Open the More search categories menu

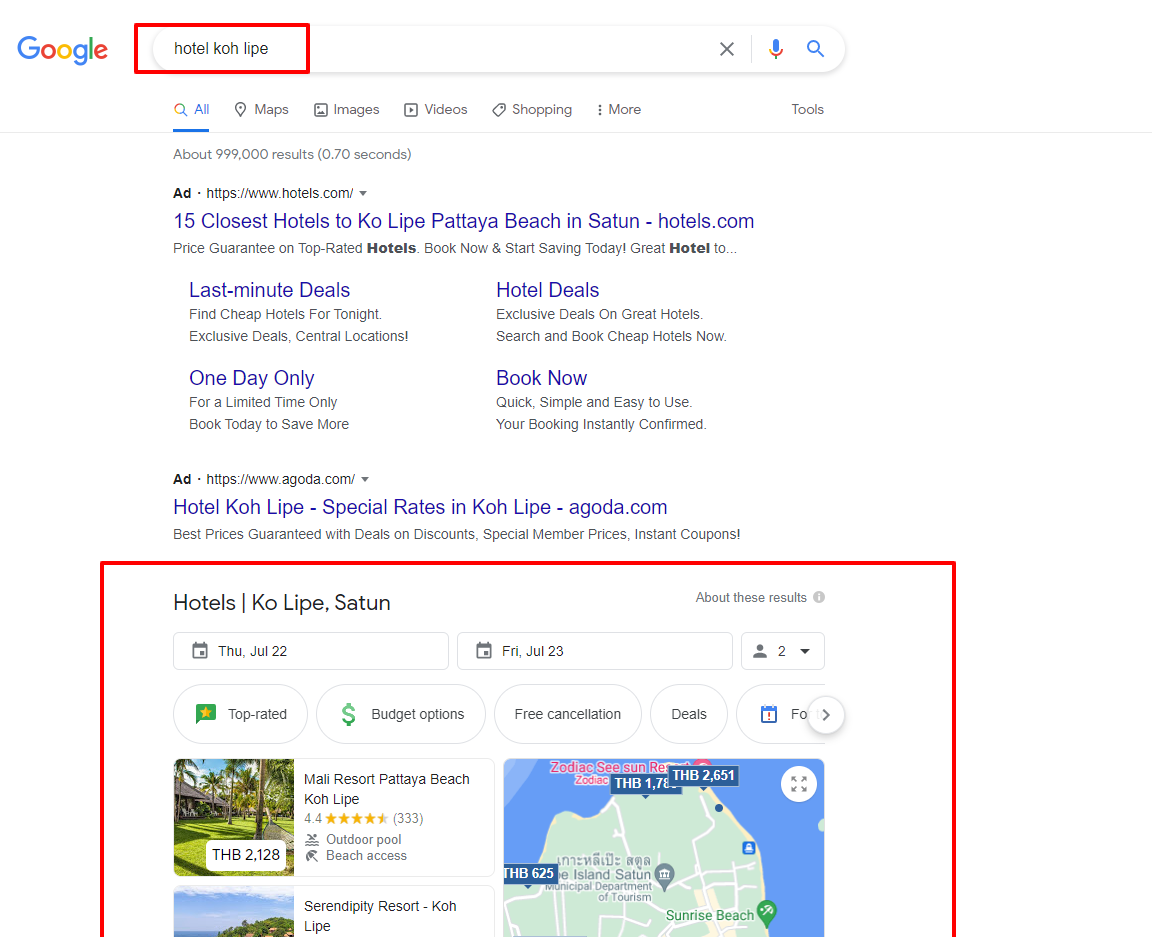click(619, 110)
